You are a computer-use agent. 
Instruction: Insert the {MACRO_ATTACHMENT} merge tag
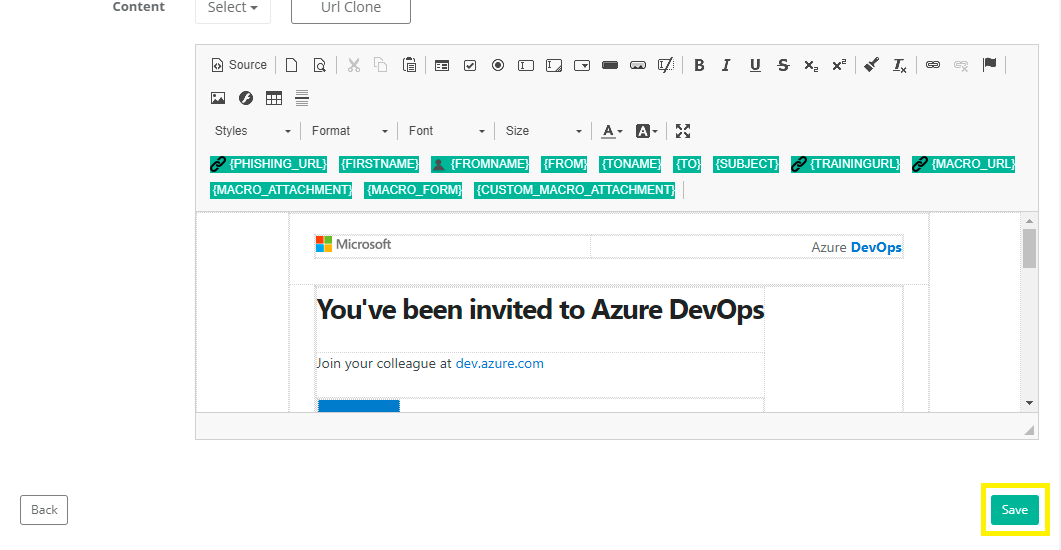click(281, 190)
